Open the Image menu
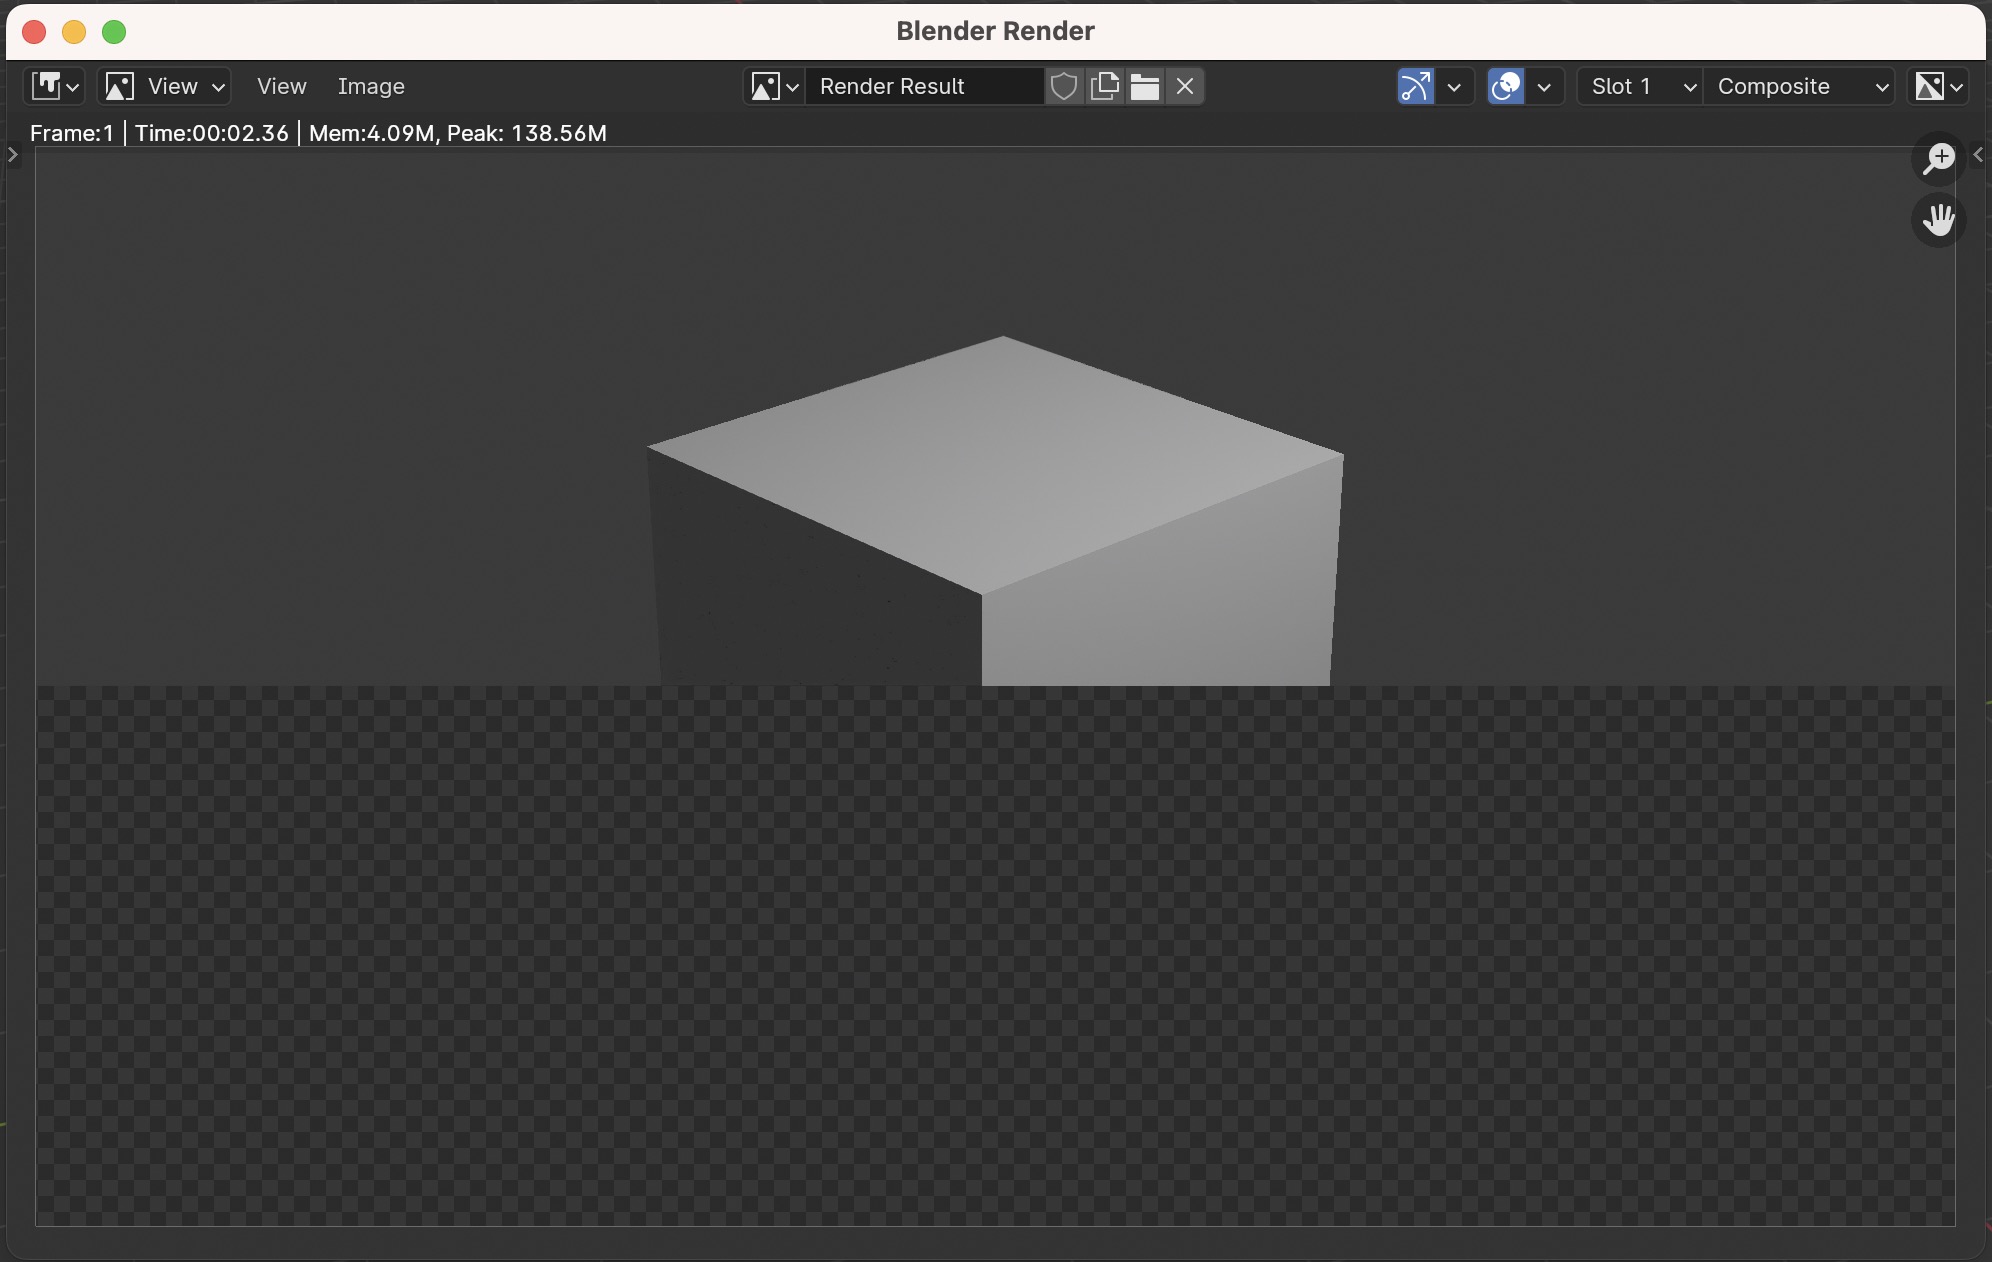 pos(371,86)
